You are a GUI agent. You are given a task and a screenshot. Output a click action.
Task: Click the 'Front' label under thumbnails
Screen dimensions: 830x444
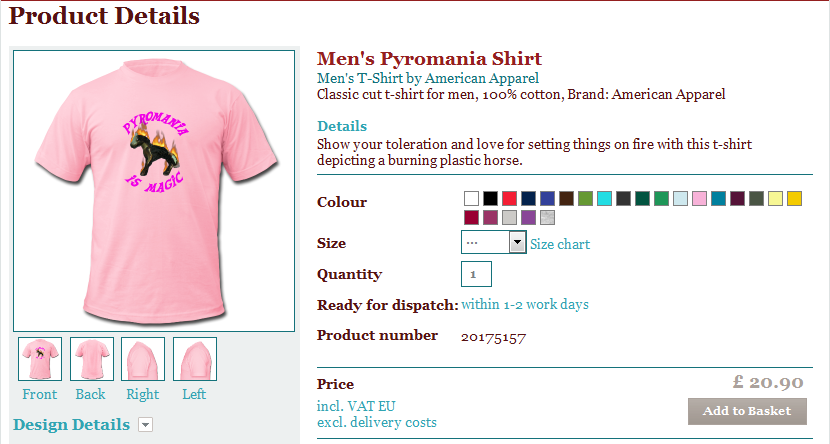tap(40, 394)
